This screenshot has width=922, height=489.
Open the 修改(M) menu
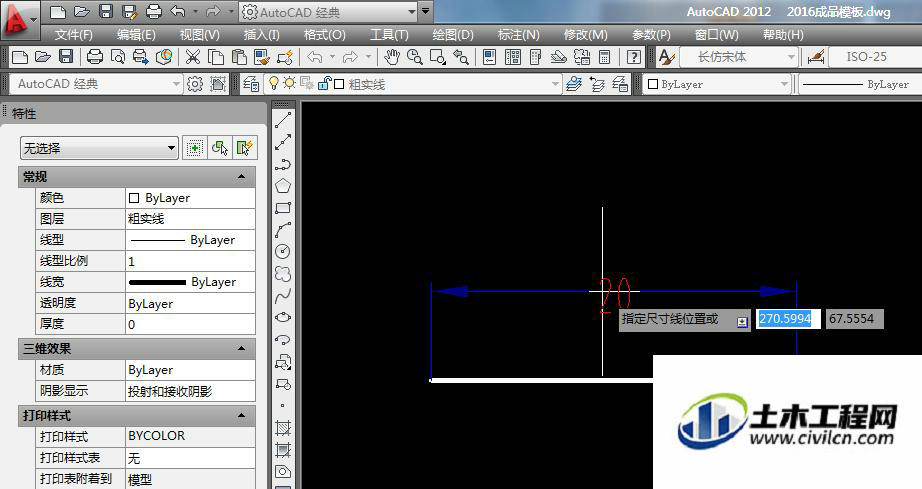586,35
